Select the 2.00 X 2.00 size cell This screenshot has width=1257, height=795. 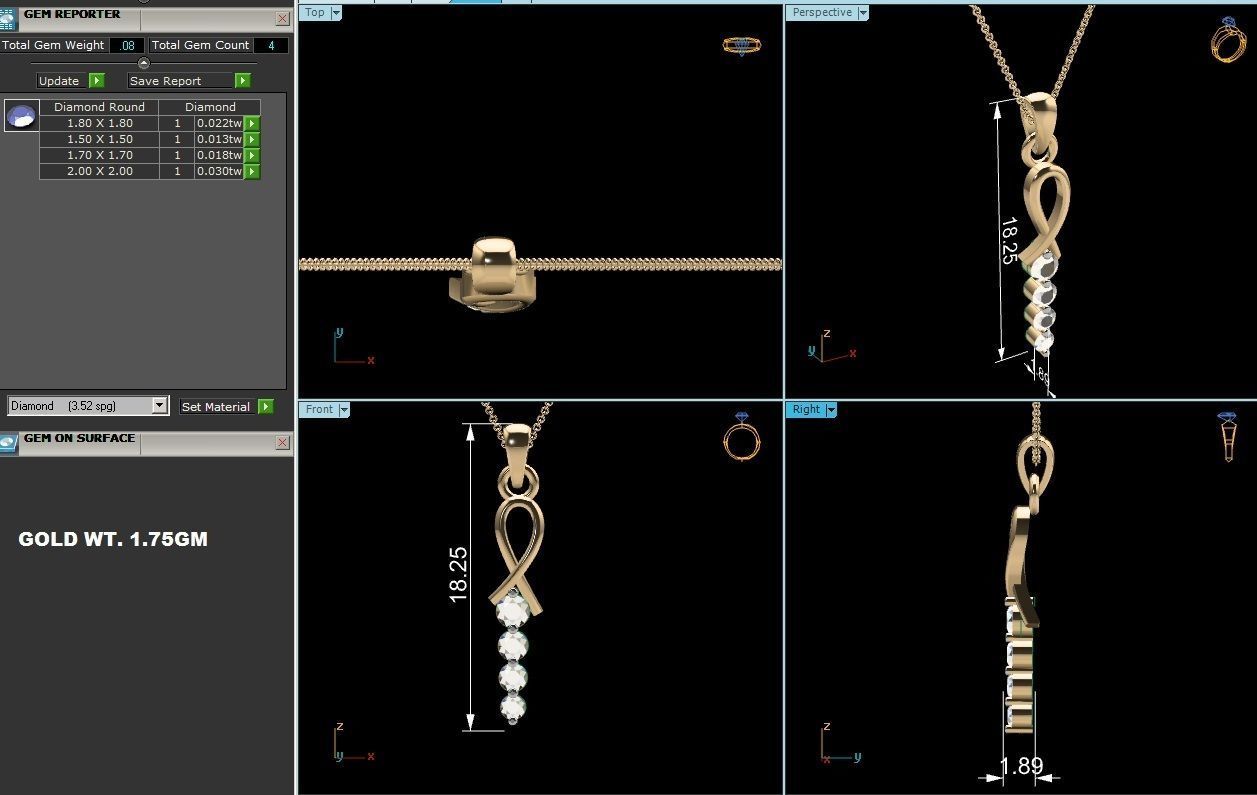(x=99, y=171)
